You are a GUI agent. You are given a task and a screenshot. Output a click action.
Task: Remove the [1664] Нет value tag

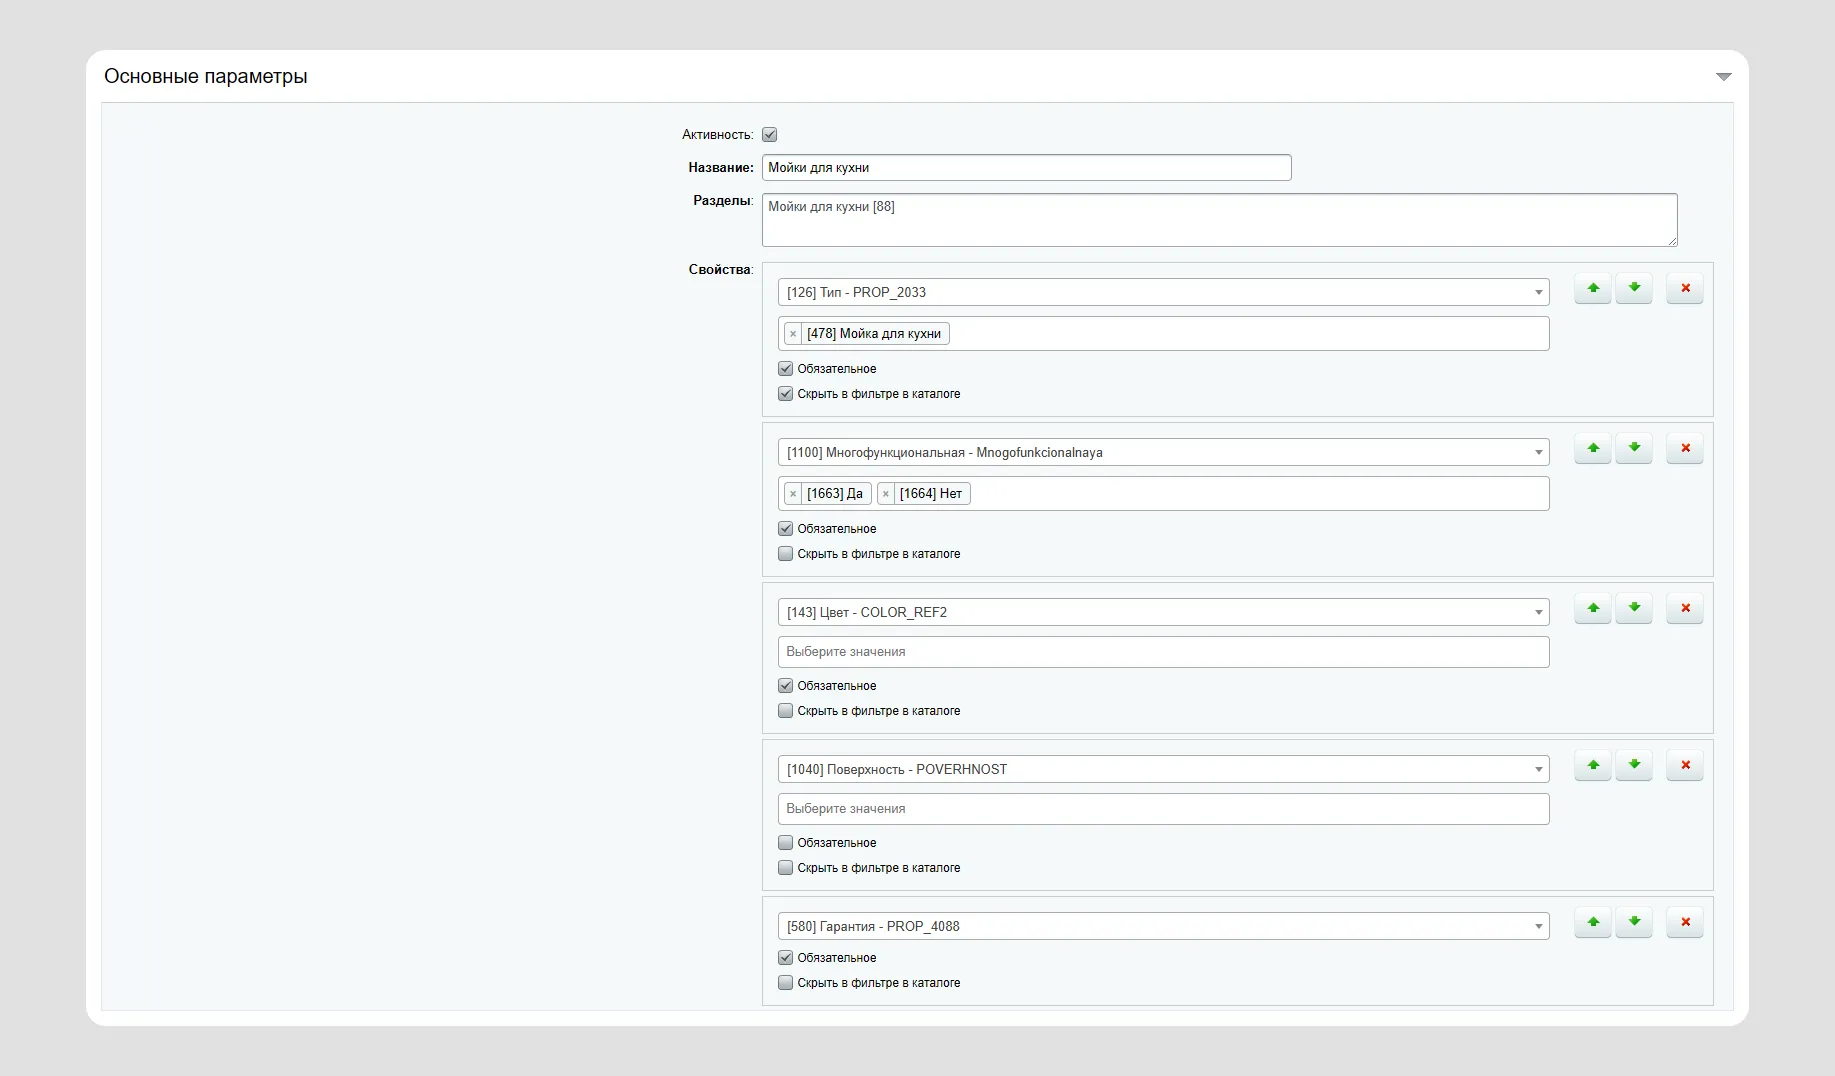pos(886,494)
